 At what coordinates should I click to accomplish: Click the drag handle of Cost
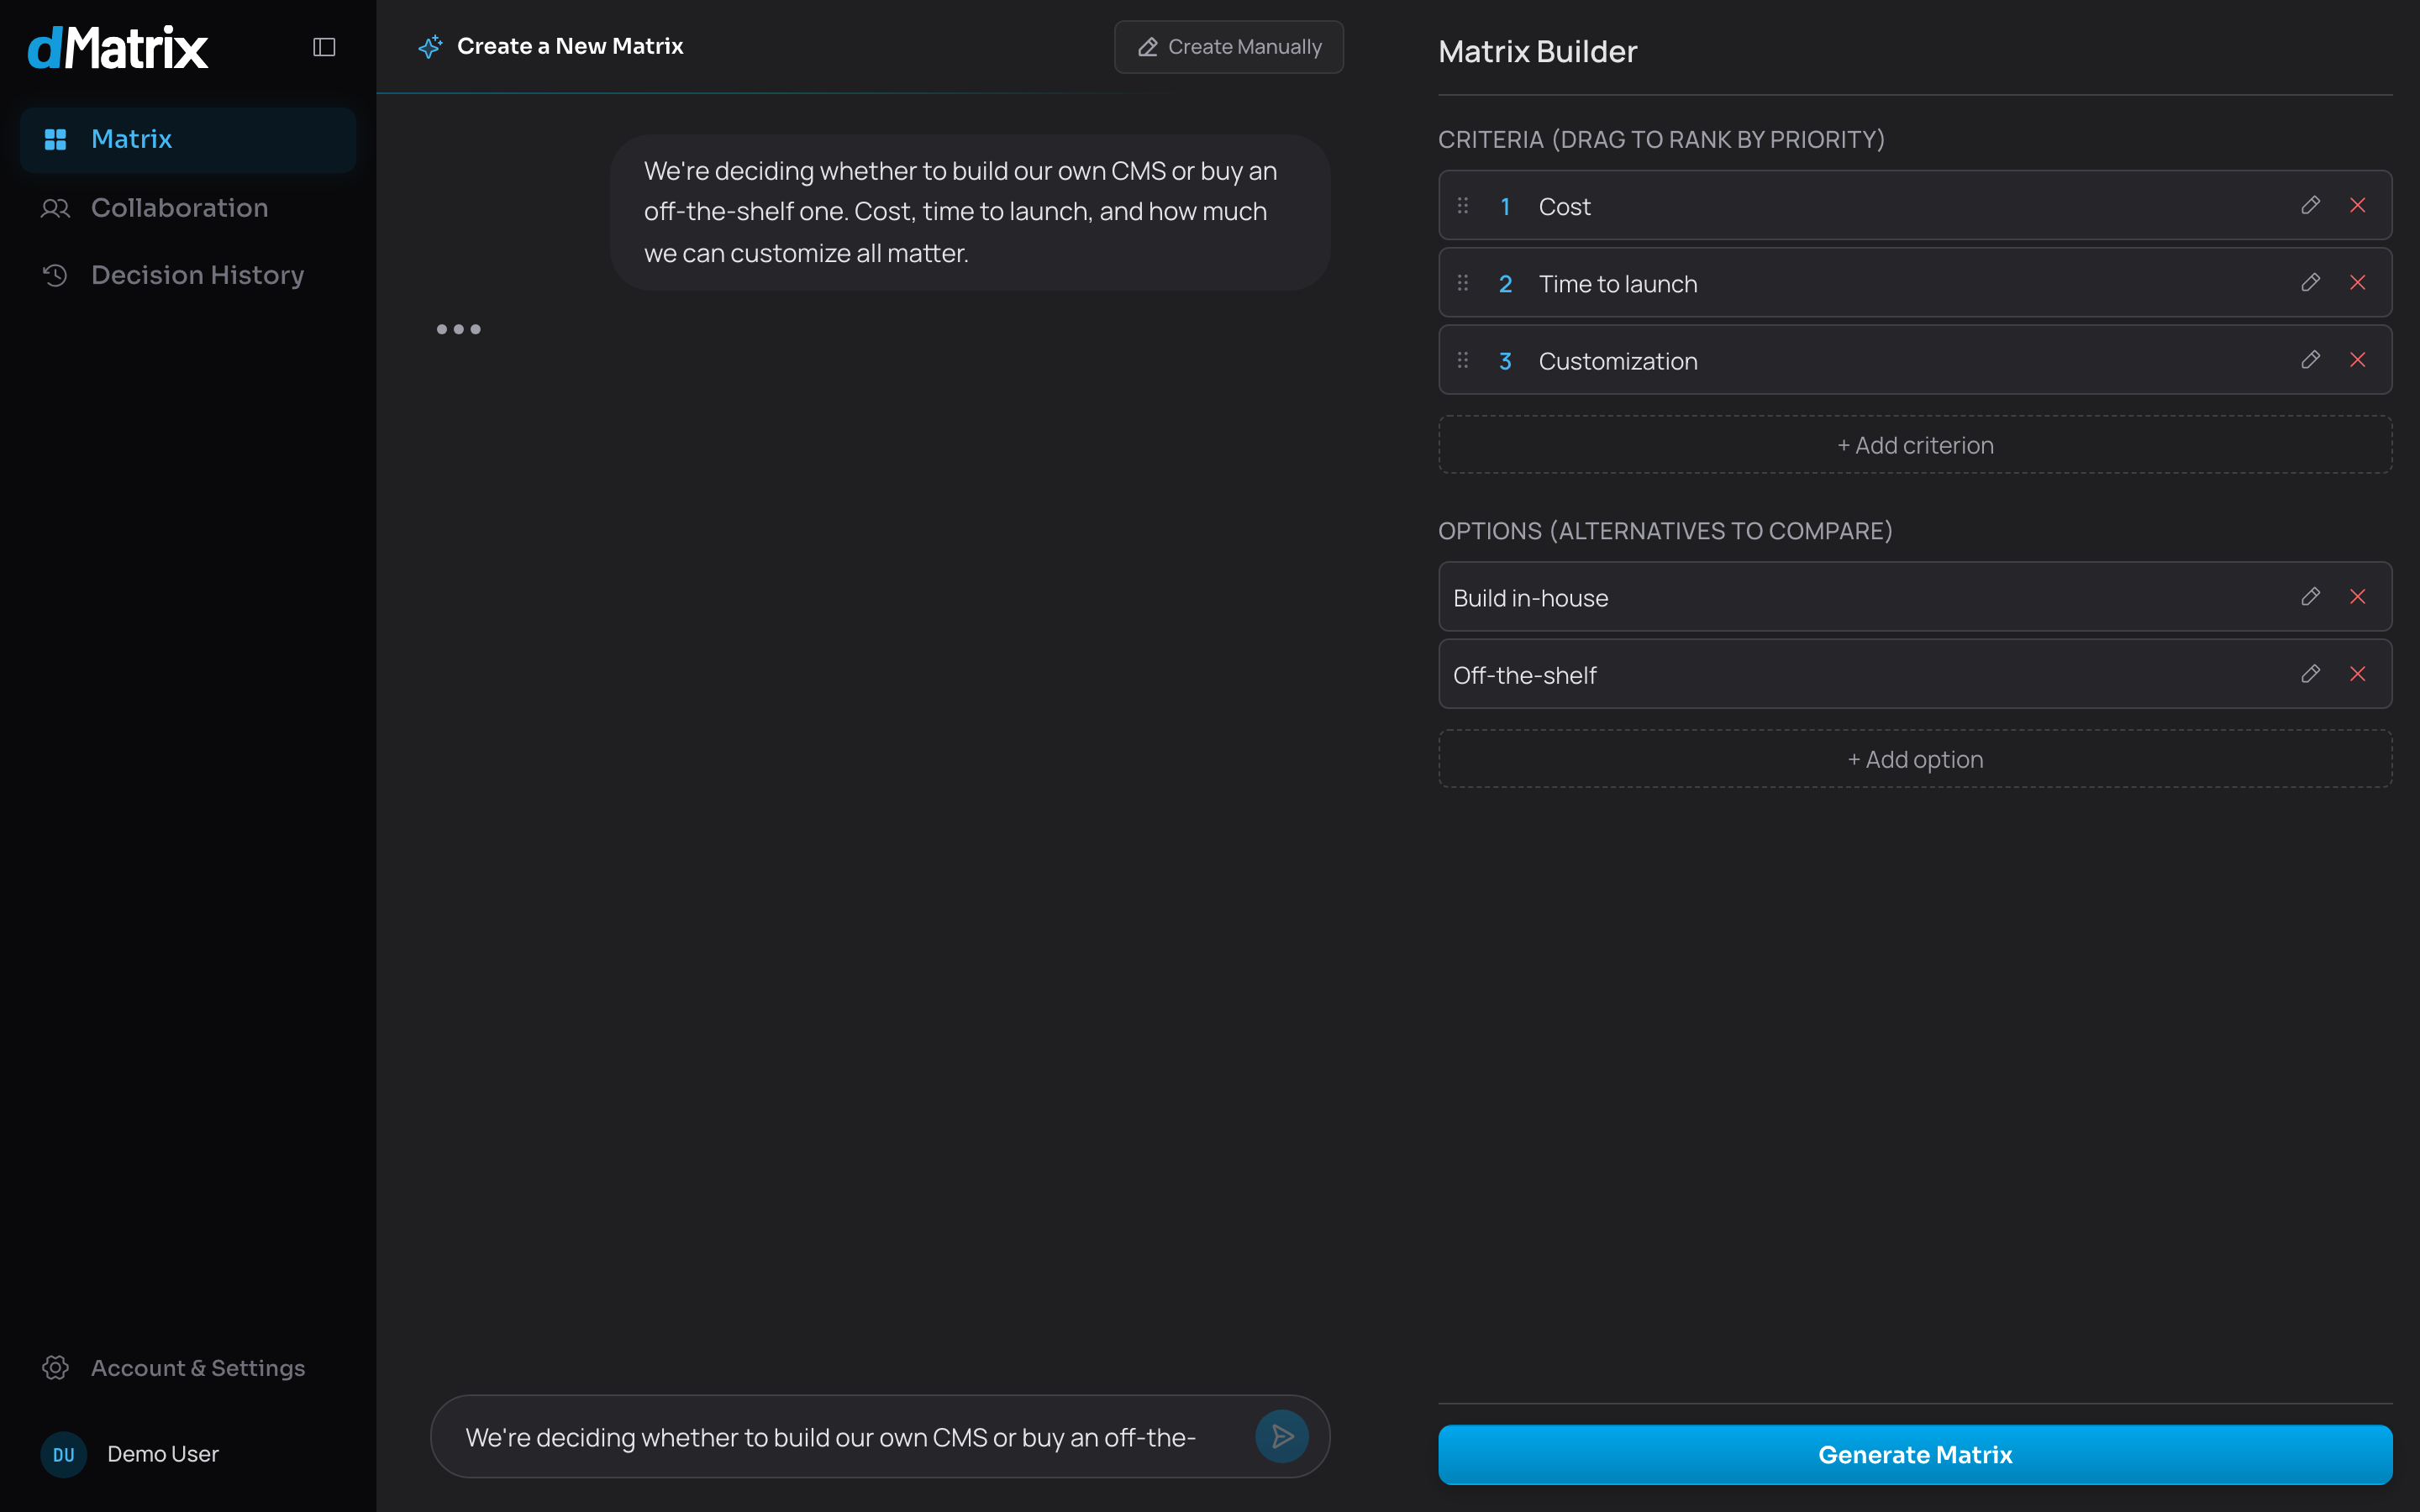1463,205
